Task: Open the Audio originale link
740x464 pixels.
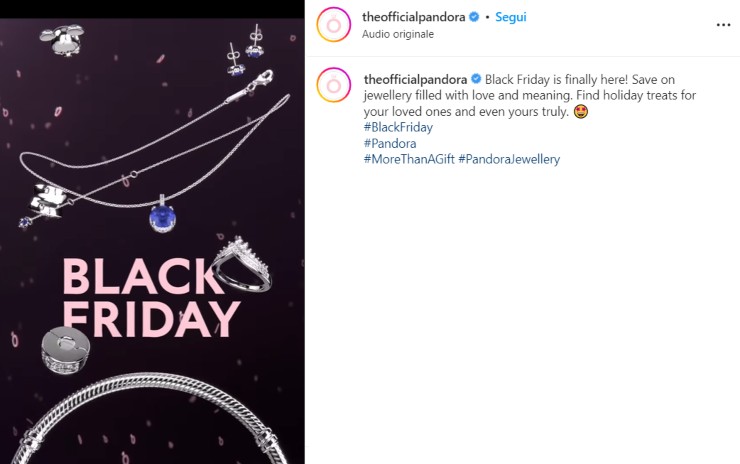Action: (x=398, y=34)
